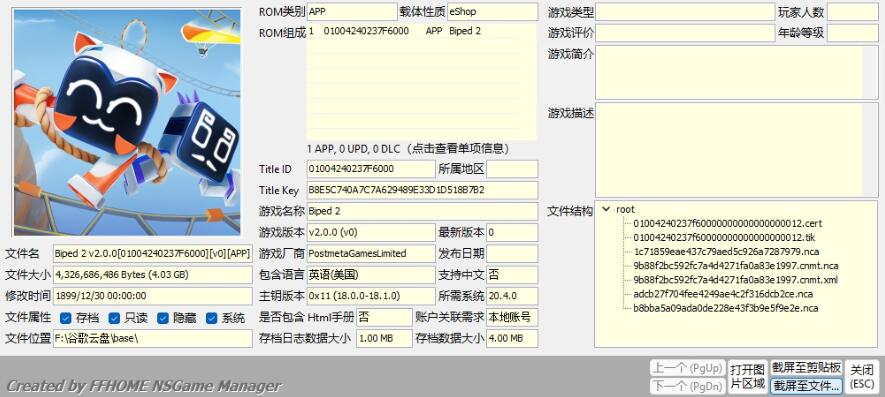Toggle the 只读 read-only checkbox
The width and height of the screenshot is (885, 397).
(114, 318)
